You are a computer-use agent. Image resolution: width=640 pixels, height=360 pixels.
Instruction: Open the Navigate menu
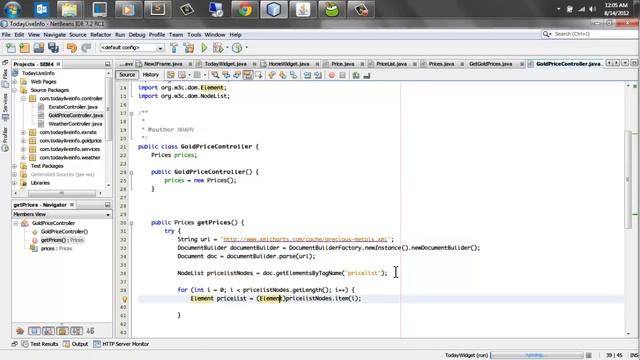pos(54,35)
